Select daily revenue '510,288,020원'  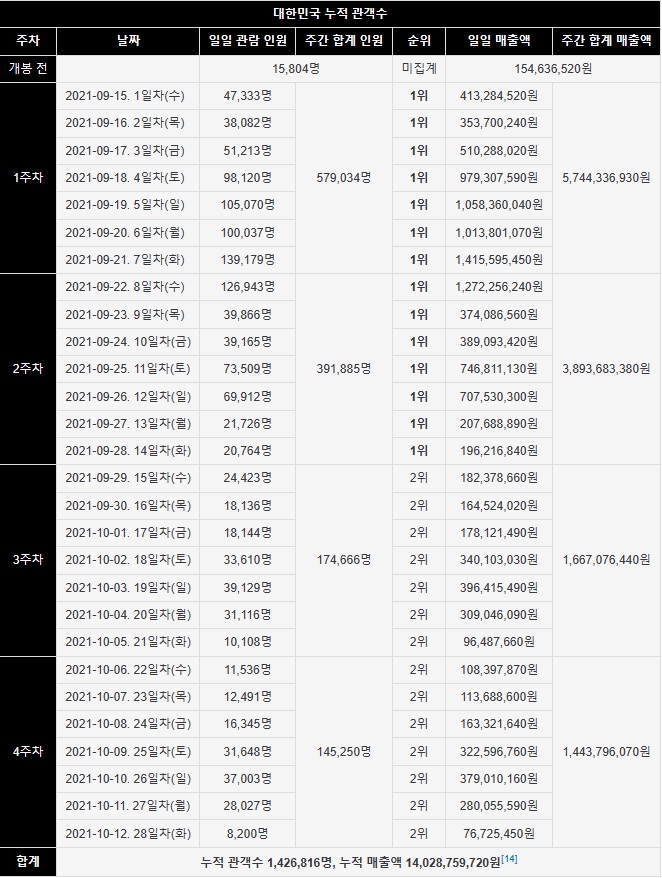pyautogui.click(x=499, y=151)
